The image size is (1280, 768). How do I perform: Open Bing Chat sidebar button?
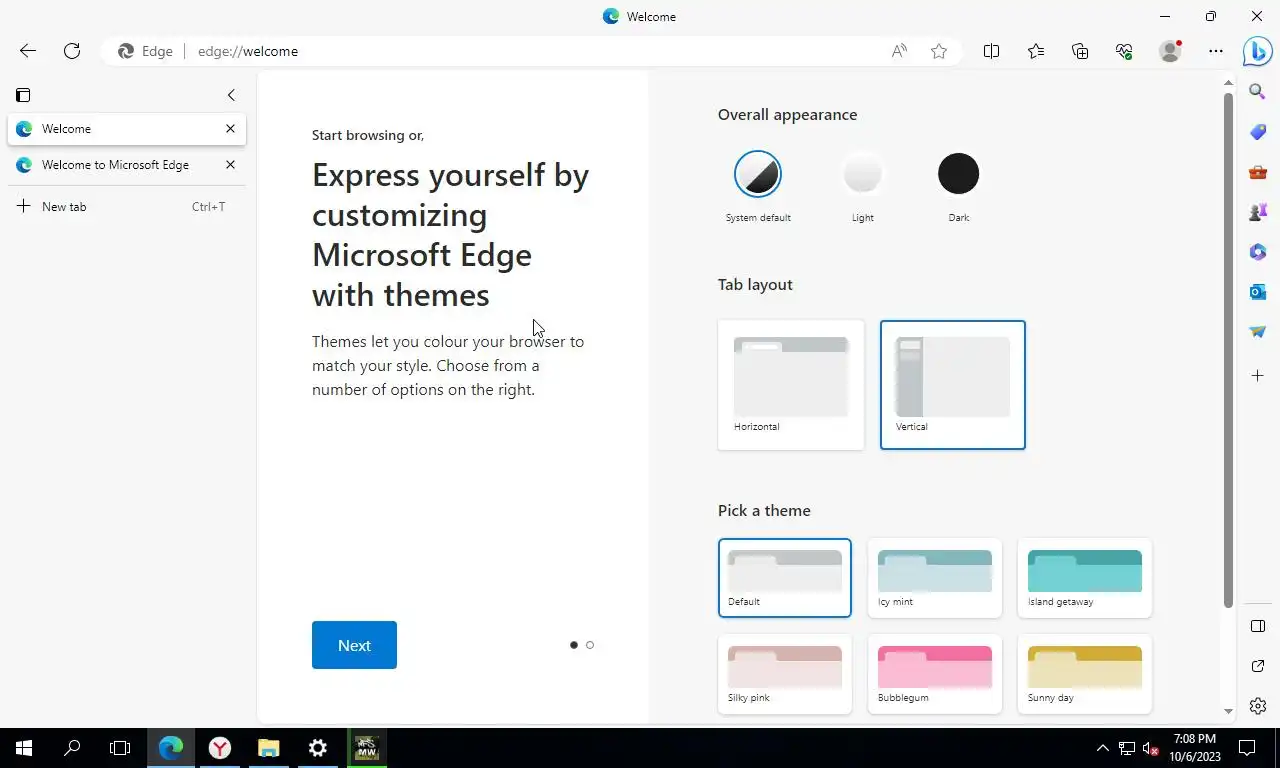[1258, 51]
